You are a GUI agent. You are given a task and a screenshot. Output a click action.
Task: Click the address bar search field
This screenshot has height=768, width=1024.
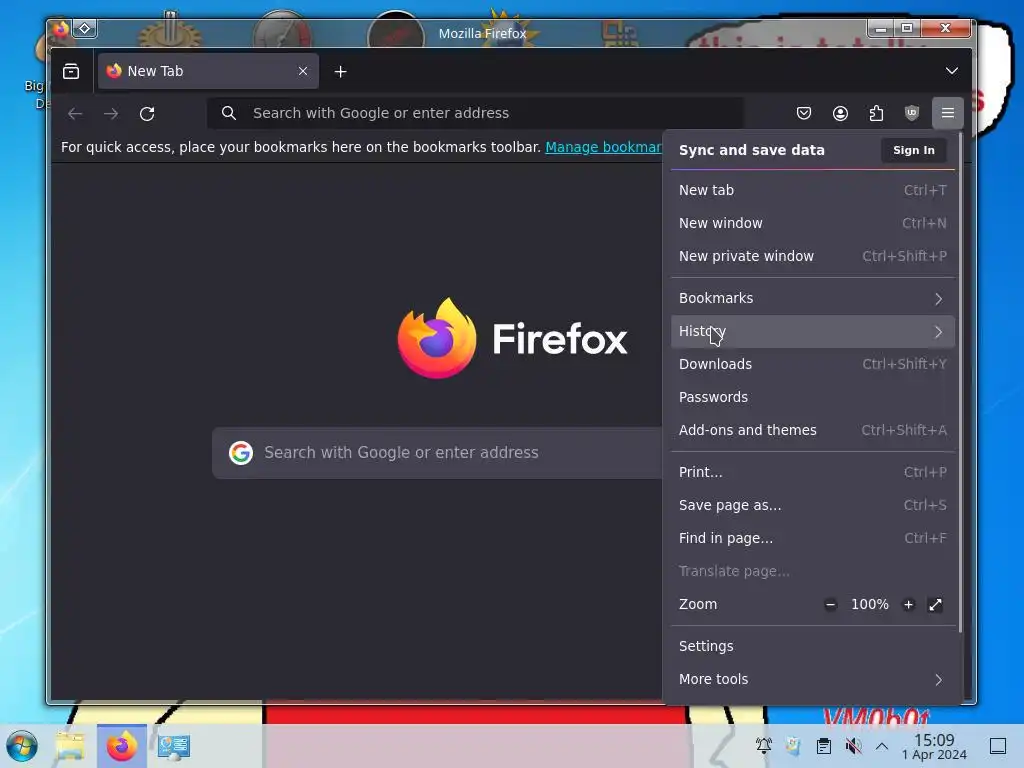tap(475, 113)
